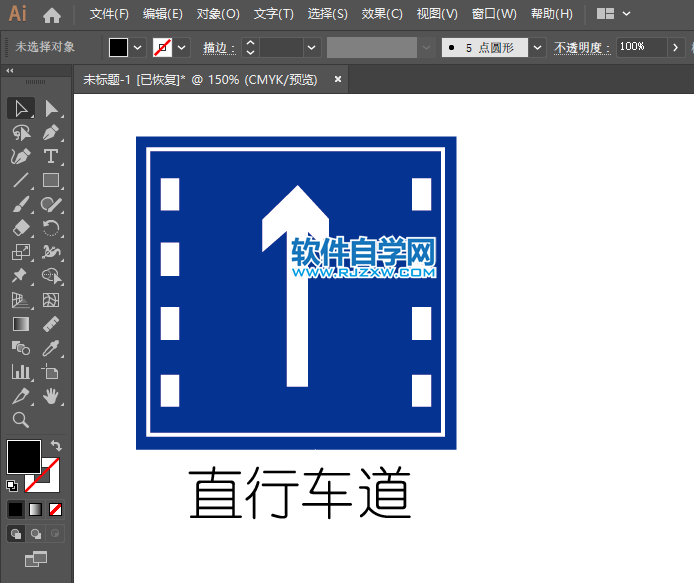Select the Eyedropper tool
The width and height of the screenshot is (694, 583).
tap(51, 348)
